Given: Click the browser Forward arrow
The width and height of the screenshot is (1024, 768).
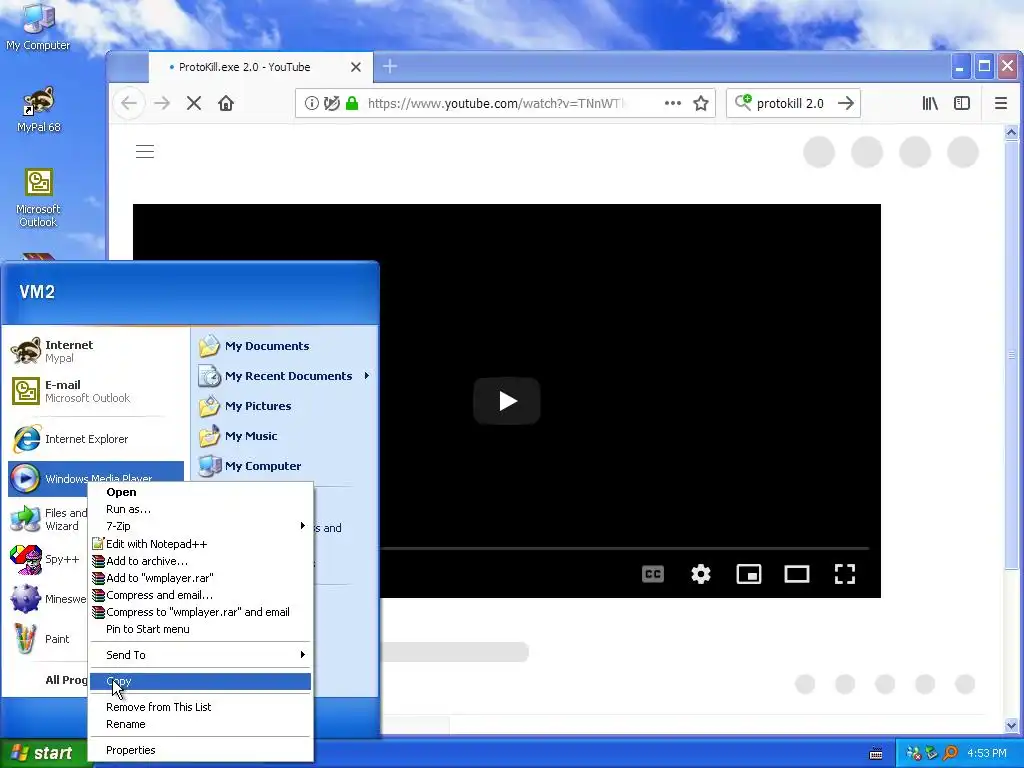Looking at the screenshot, I should point(161,103).
